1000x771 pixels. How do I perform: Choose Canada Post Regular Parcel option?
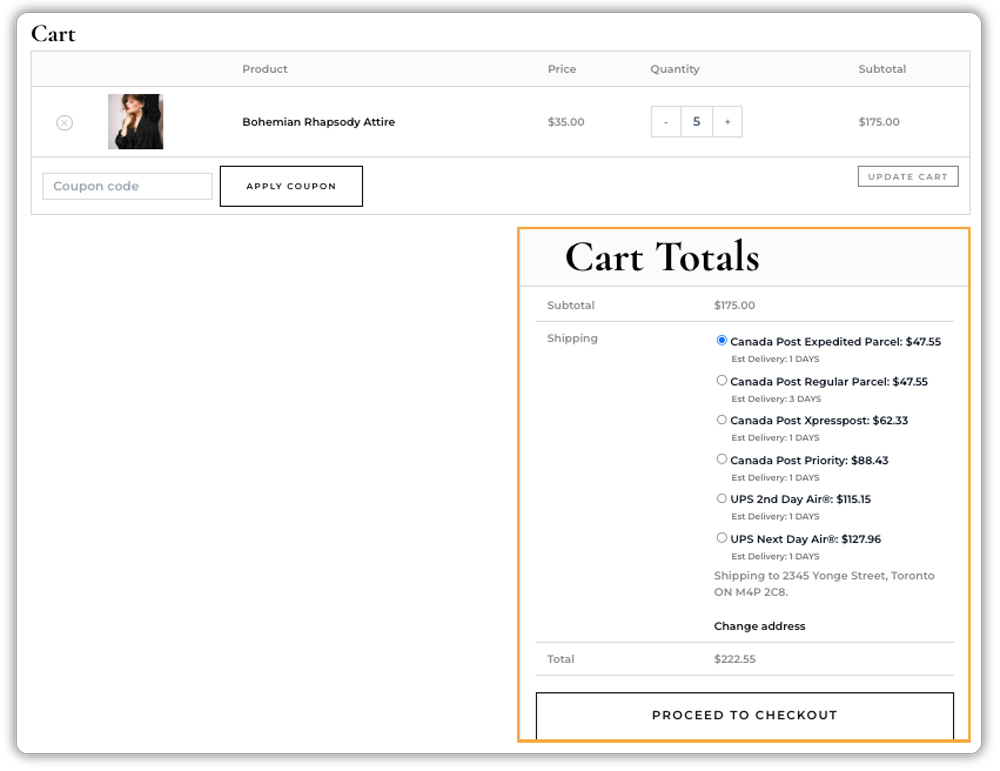point(721,380)
